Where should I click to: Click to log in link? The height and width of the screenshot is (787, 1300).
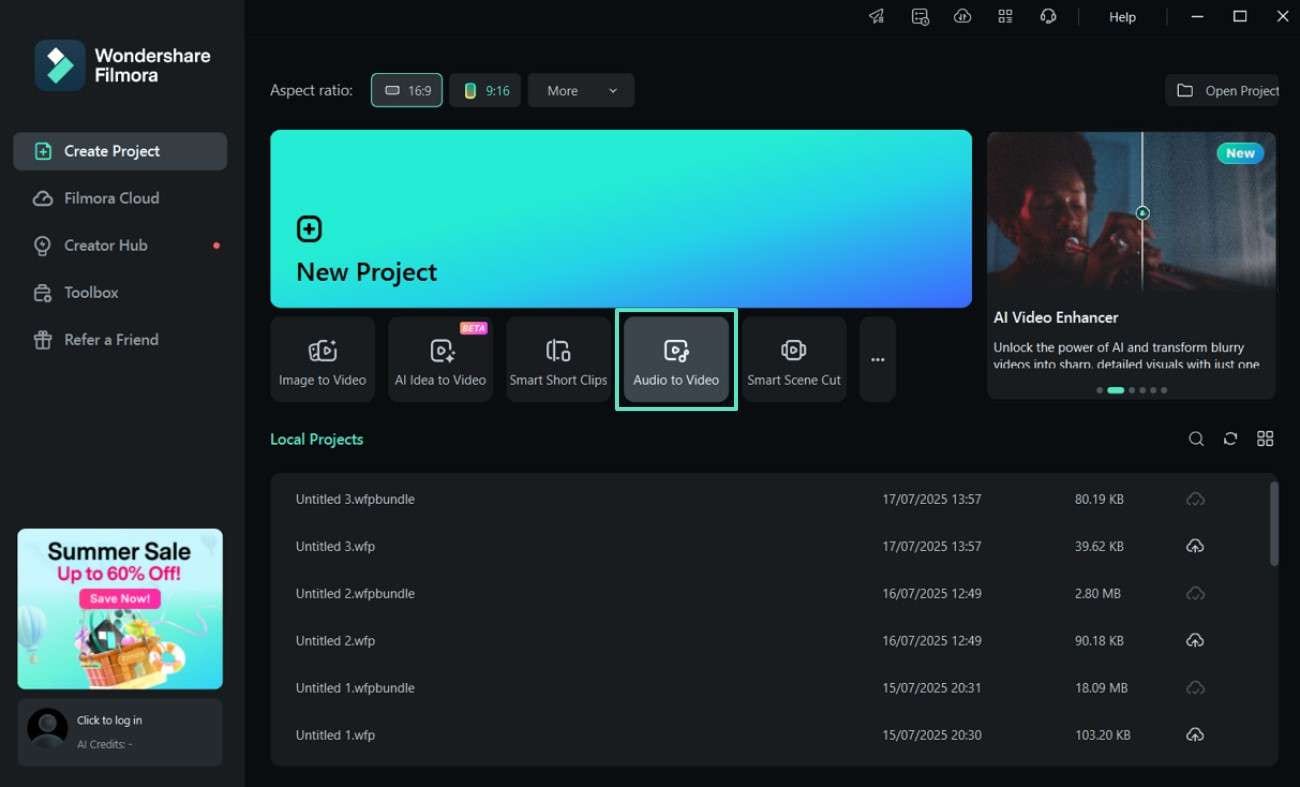tap(109, 720)
